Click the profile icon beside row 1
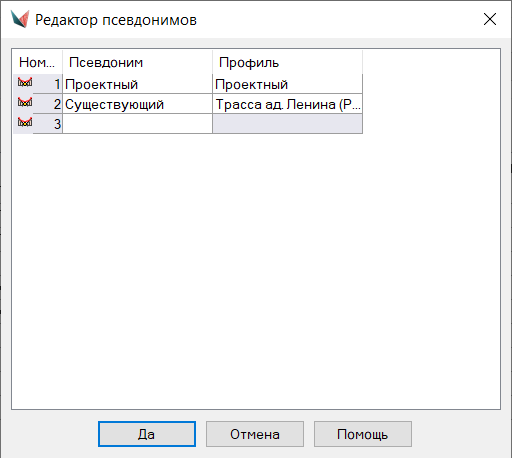This screenshot has width=512, height=458. point(25,82)
